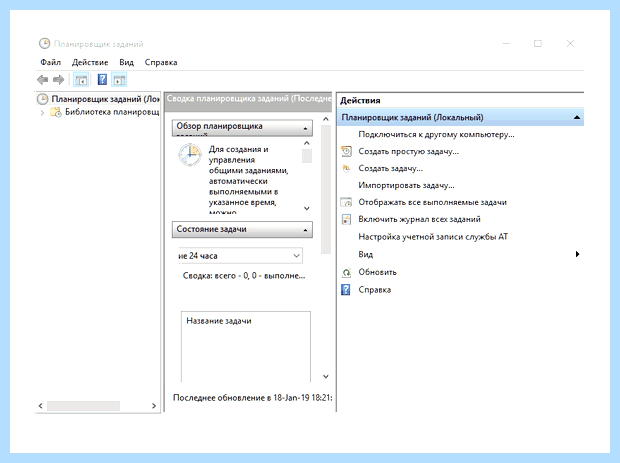Viewport: 620px width, 463px height.
Task: Click the overview text scrollbar thumb
Action: pos(307,156)
